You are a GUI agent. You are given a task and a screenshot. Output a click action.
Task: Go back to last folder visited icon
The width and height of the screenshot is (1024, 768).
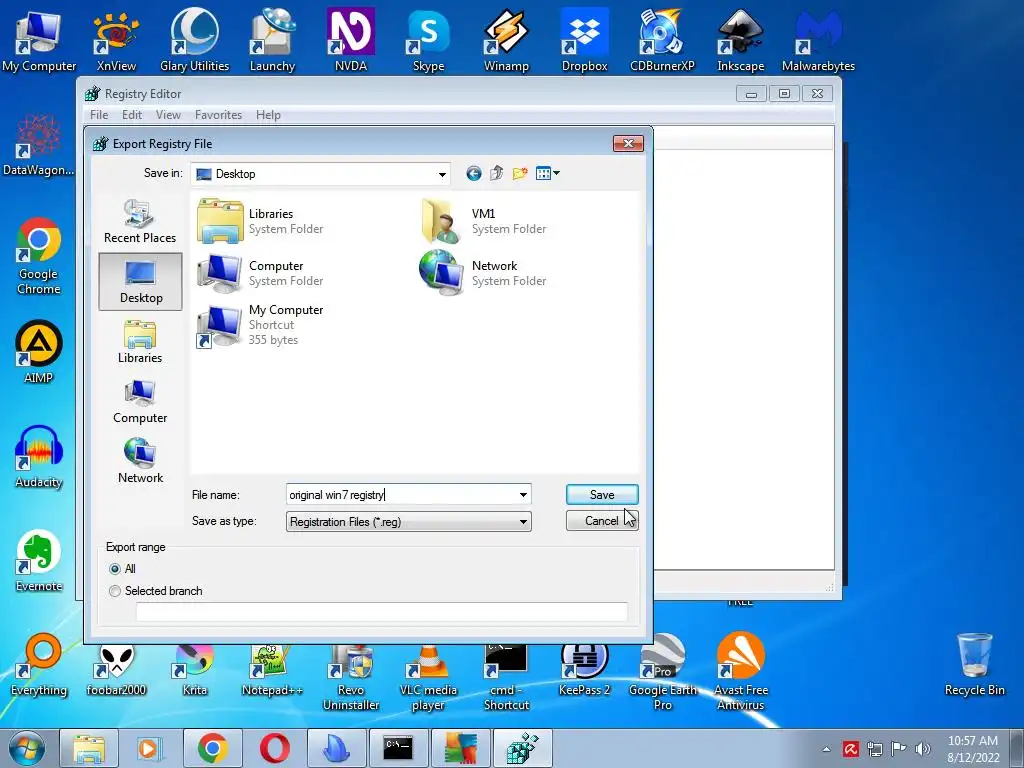(473, 173)
